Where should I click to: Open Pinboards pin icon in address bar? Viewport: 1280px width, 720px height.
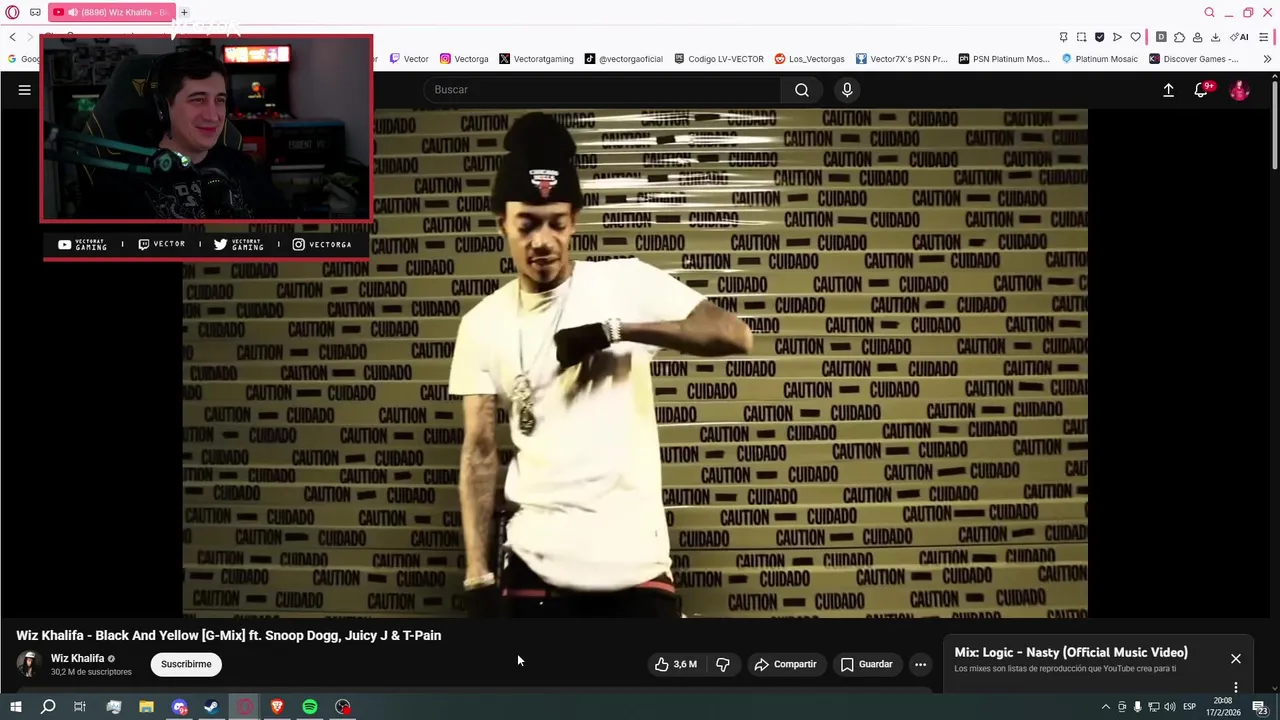(x=1063, y=37)
